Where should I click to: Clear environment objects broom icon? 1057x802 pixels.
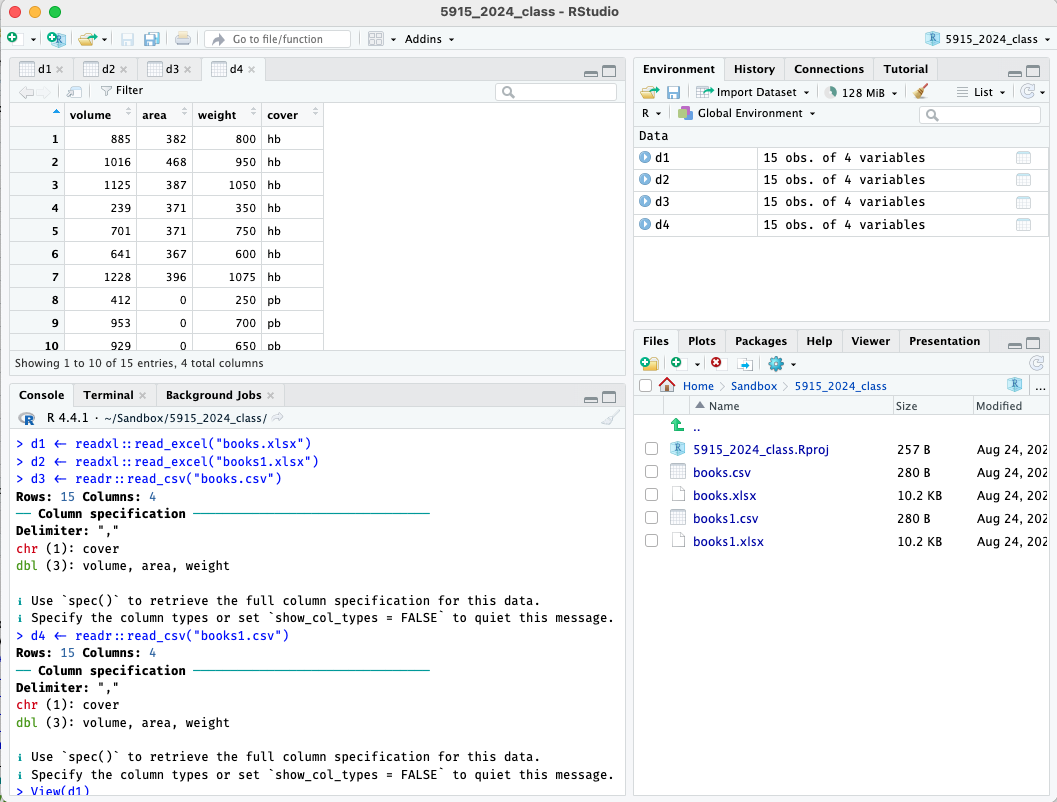tap(921, 91)
